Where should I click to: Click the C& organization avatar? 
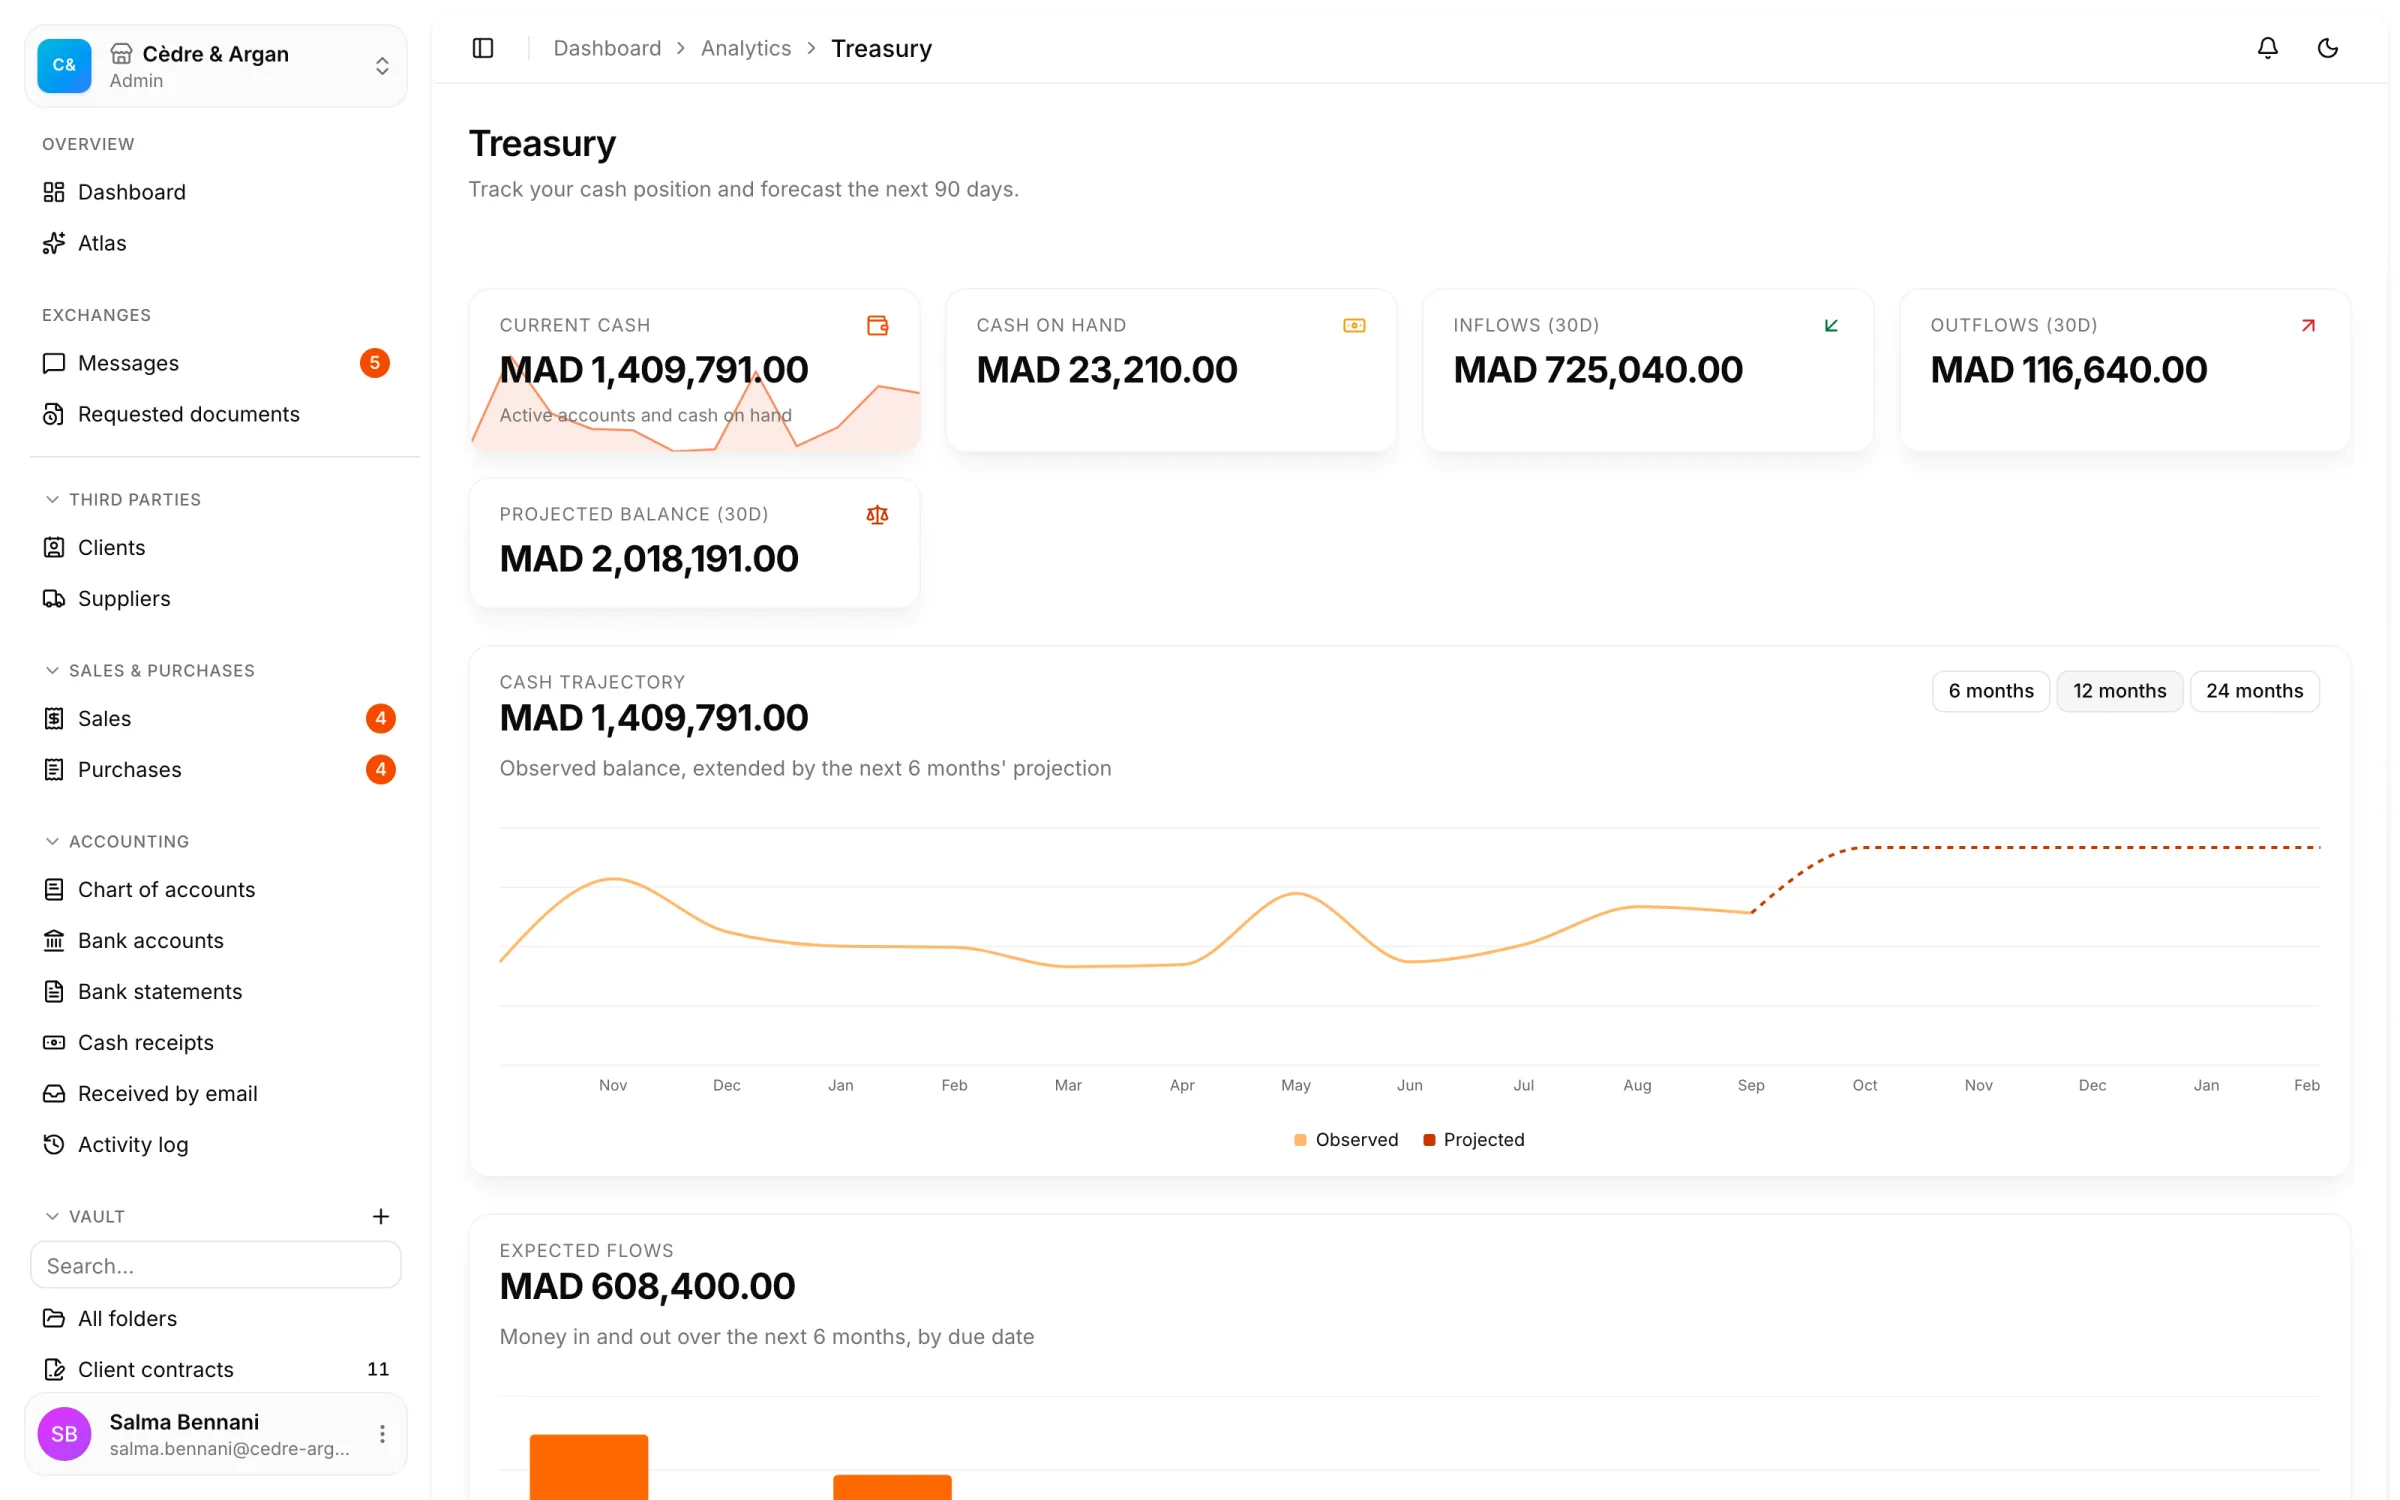(64, 66)
